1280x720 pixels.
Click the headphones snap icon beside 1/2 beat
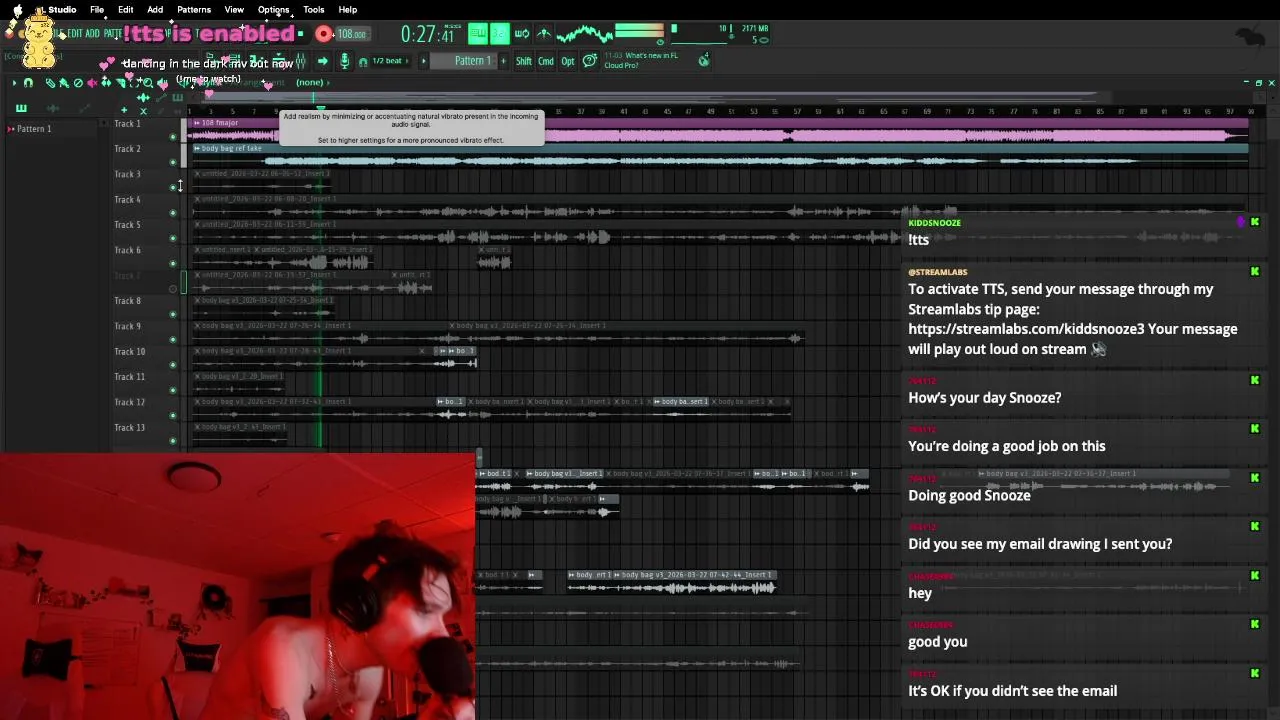(362, 62)
